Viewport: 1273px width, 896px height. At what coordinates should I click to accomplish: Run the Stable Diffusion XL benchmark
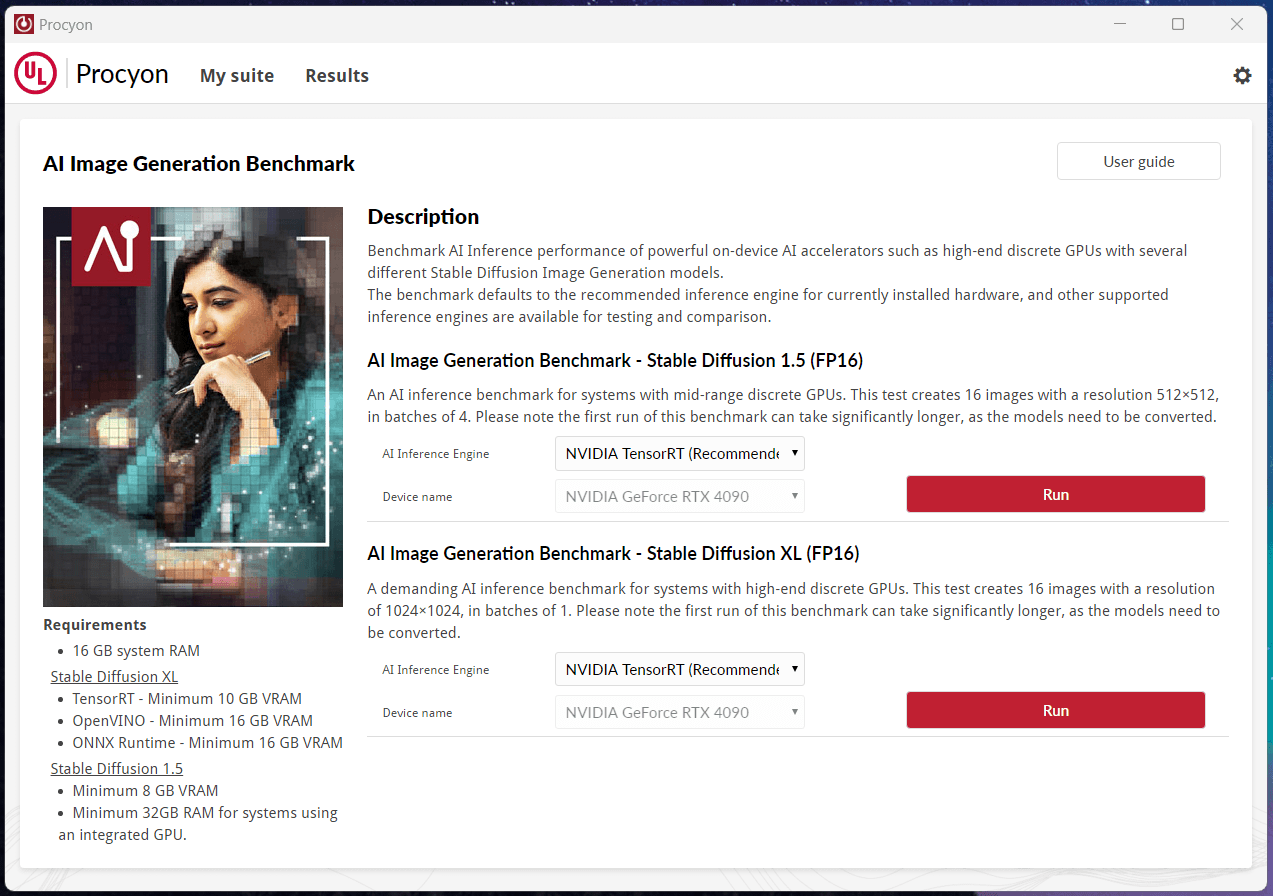coord(1056,710)
